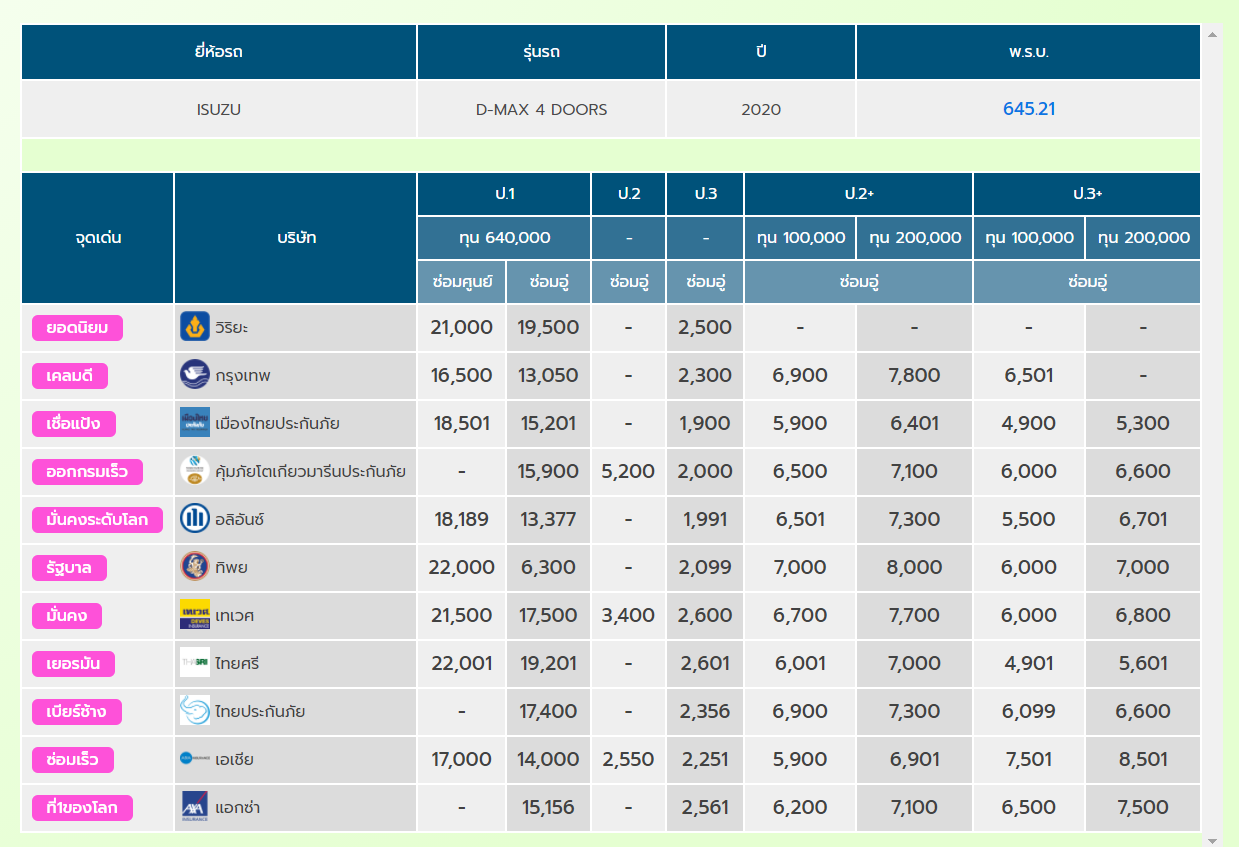
Task: Click the Thaisri insurance logo
Action: pos(195,663)
